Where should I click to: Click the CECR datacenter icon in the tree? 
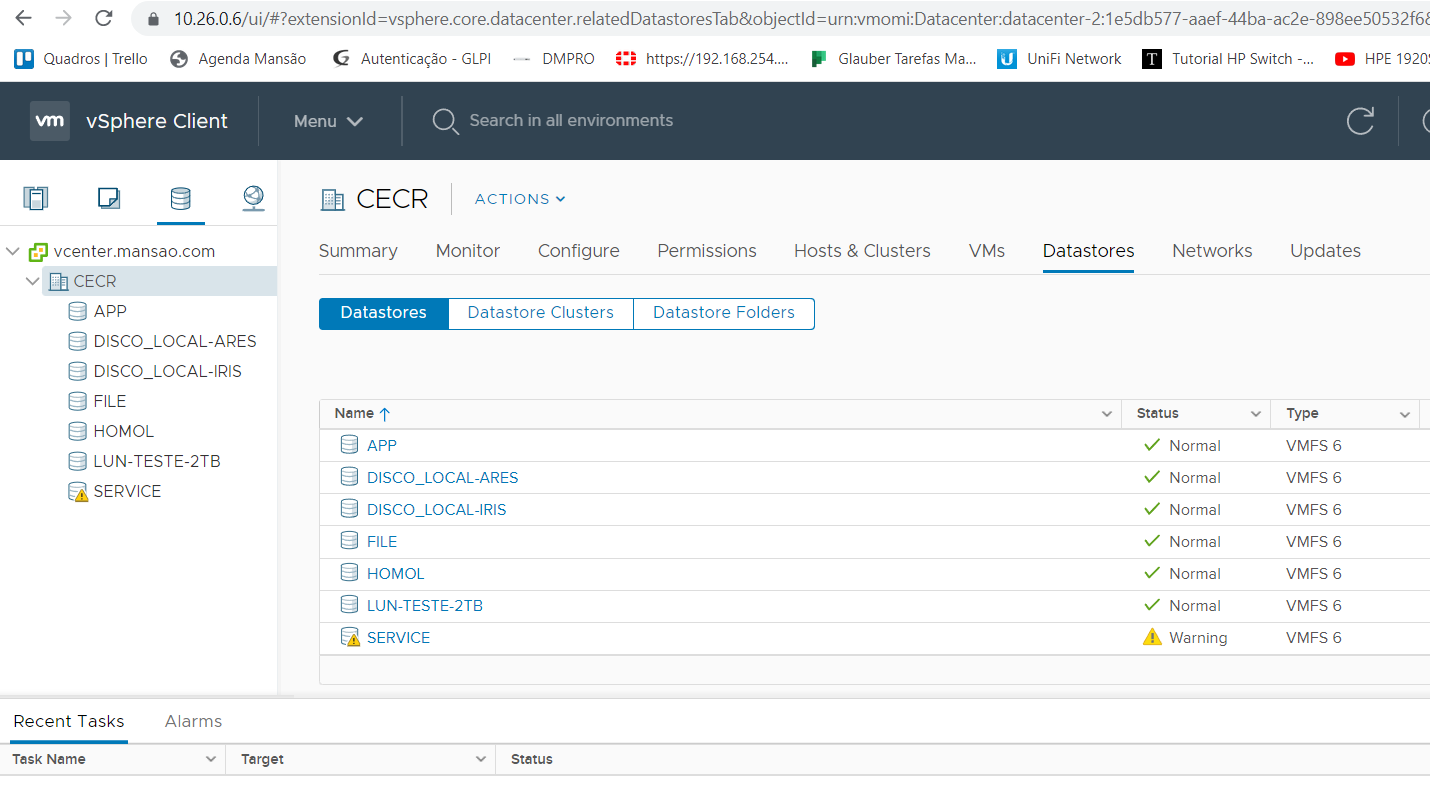59,282
